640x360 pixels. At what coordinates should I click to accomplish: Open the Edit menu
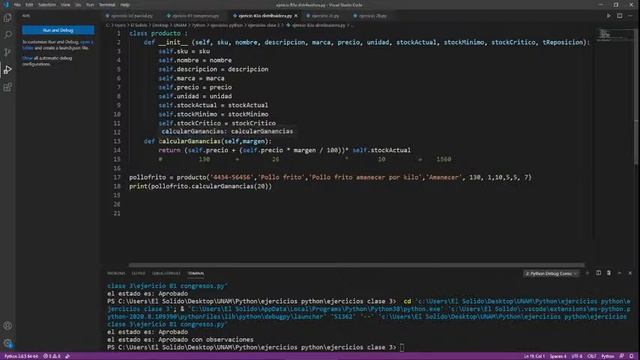[x=29, y=5]
